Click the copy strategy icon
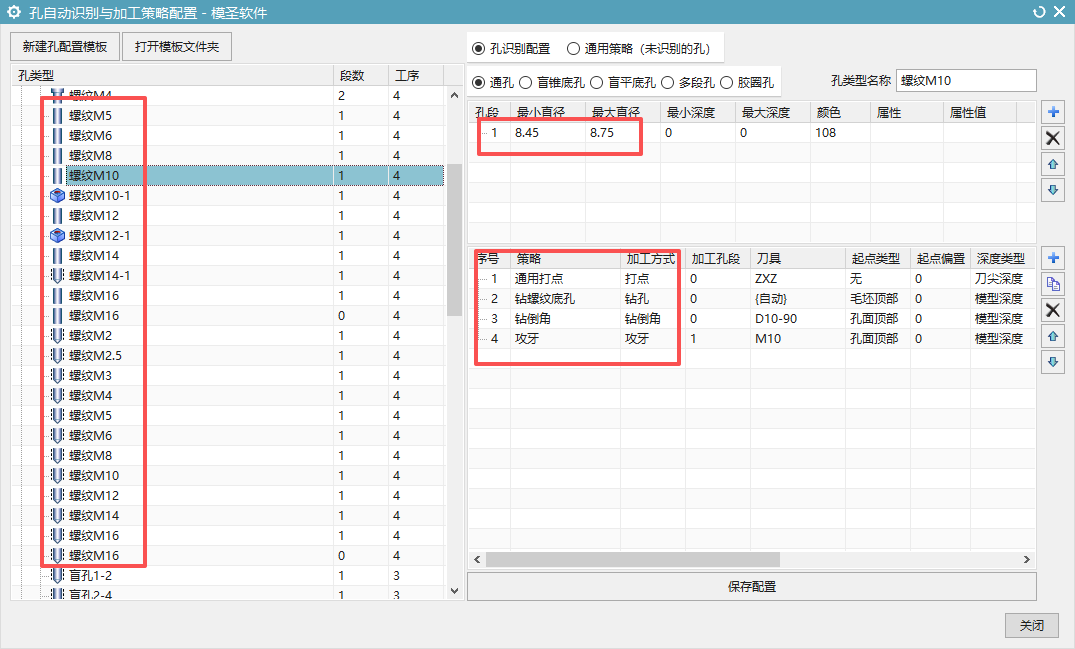The width and height of the screenshot is (1075, 649). tap(1053, 284)
